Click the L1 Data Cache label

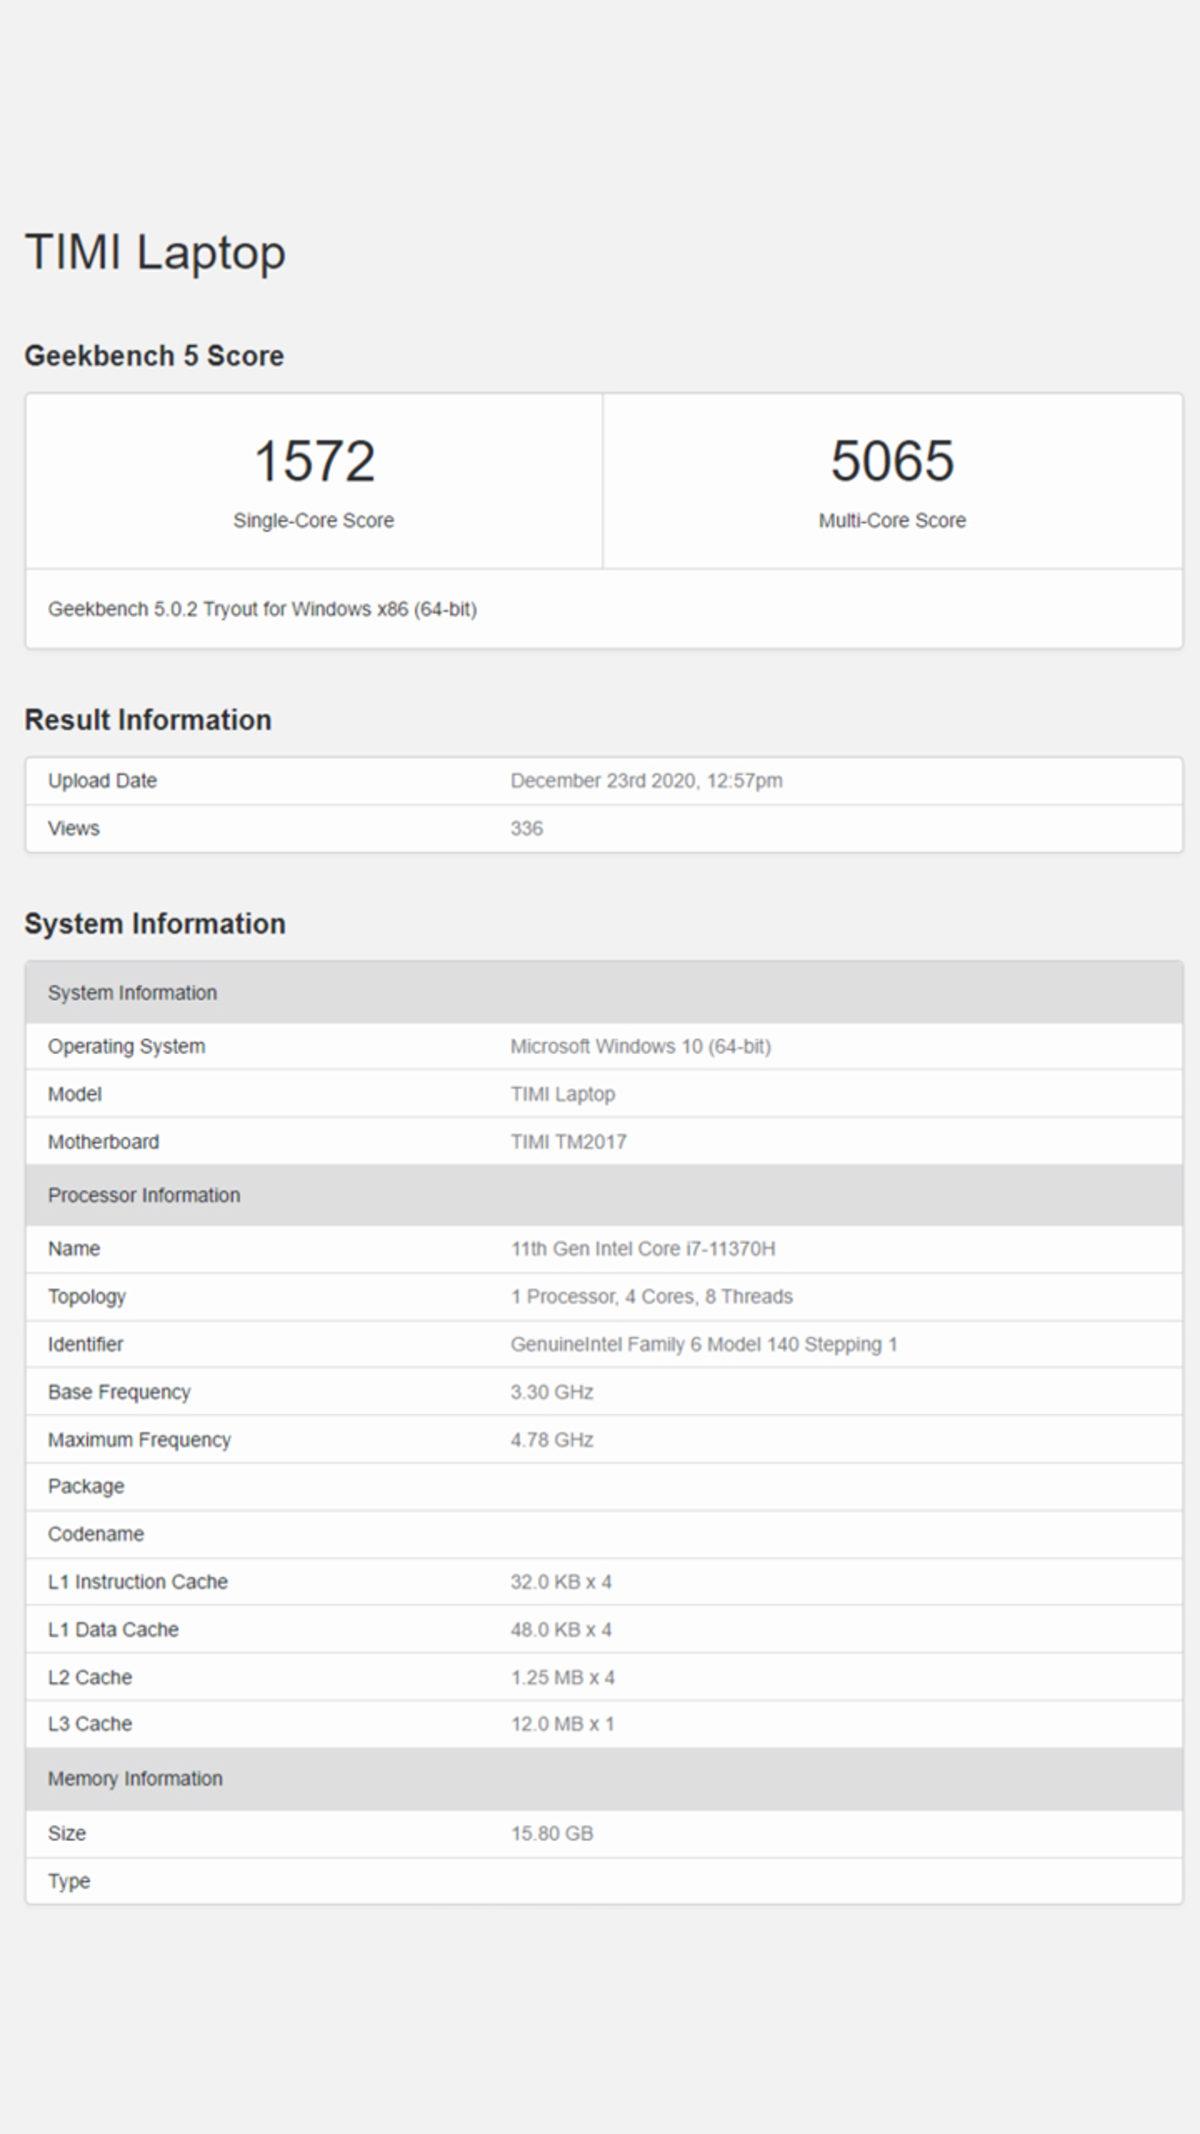point(113,1630)
